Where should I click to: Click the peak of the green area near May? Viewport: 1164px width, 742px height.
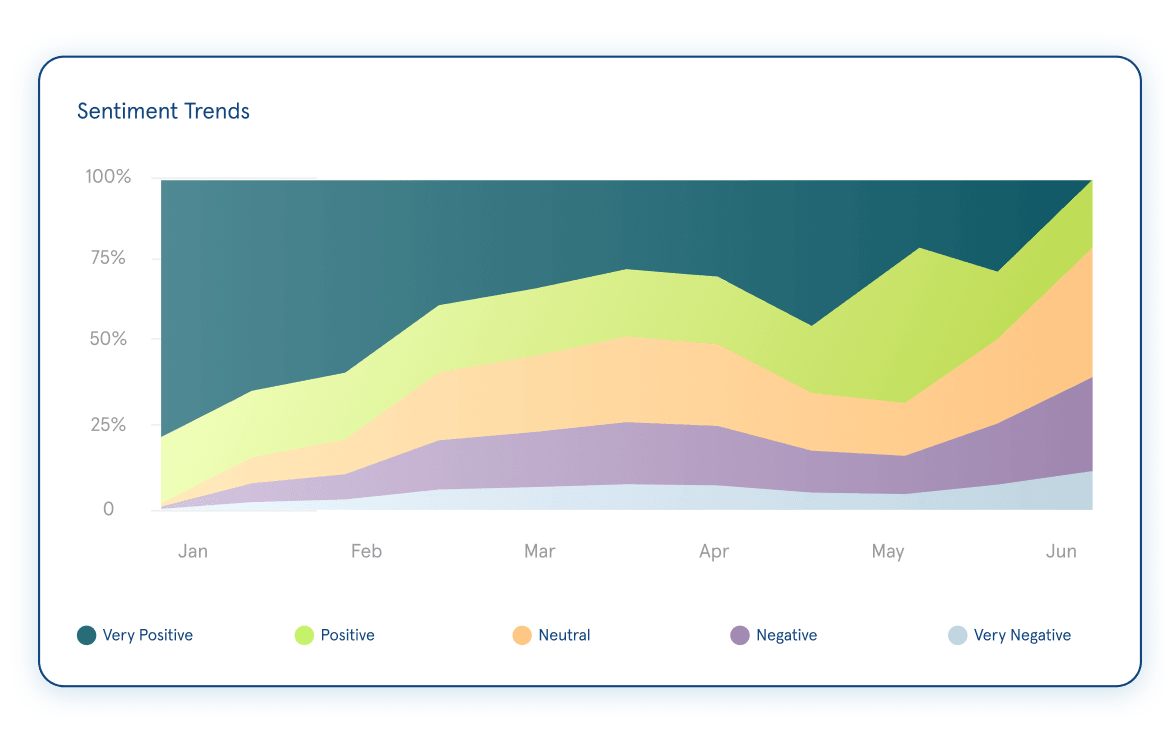click(x=917, y=260)
